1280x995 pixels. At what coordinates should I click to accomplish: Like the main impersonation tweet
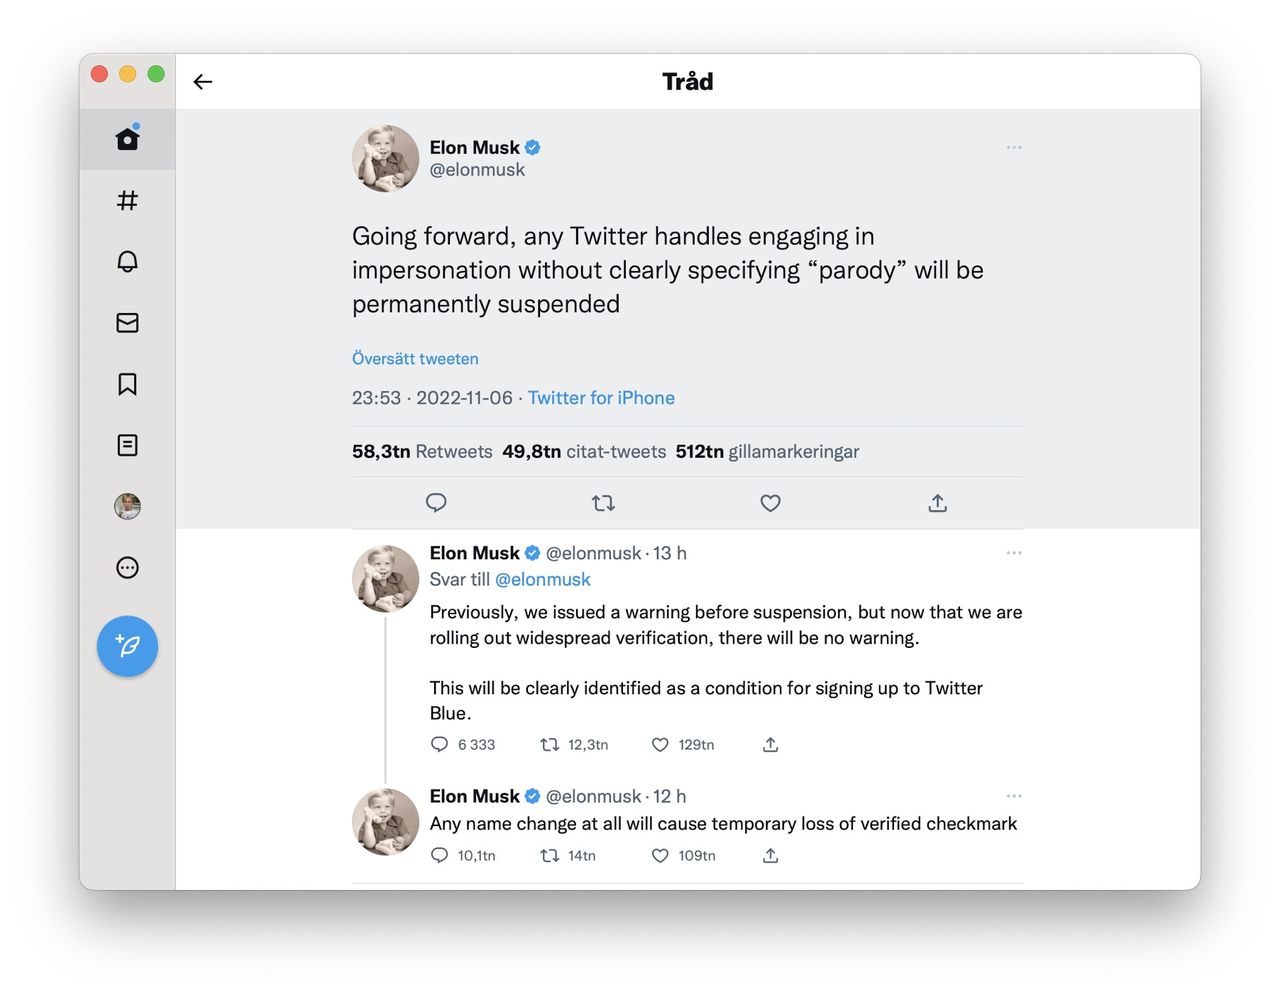tap(770, 503)
